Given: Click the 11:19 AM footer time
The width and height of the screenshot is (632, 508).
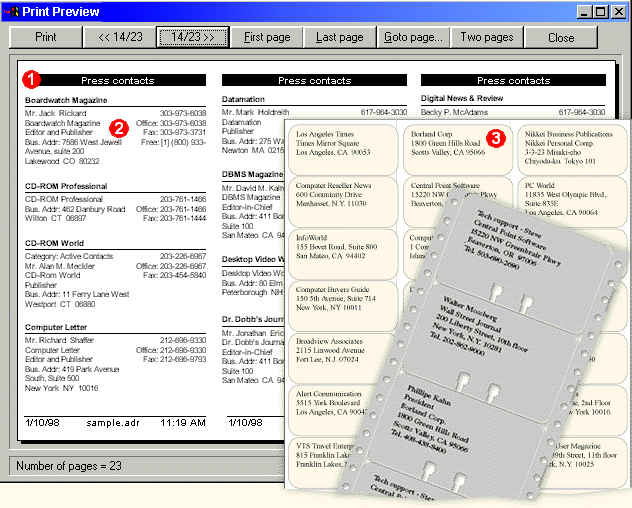Looking at the screenshot, I should [183, 423].
